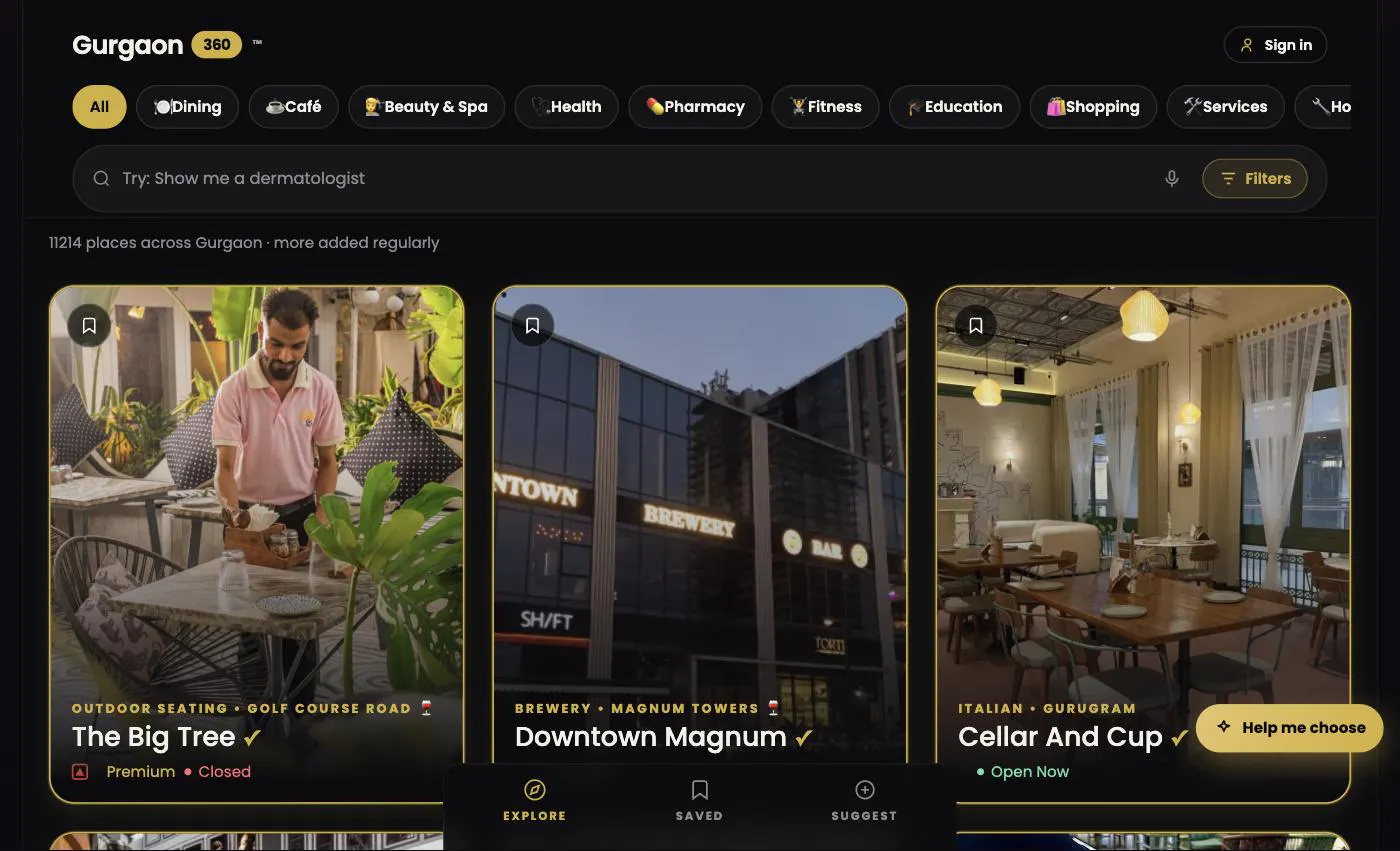Bookmark the Downtown Magnum card

pyautogui.click(x=532, y=325)
